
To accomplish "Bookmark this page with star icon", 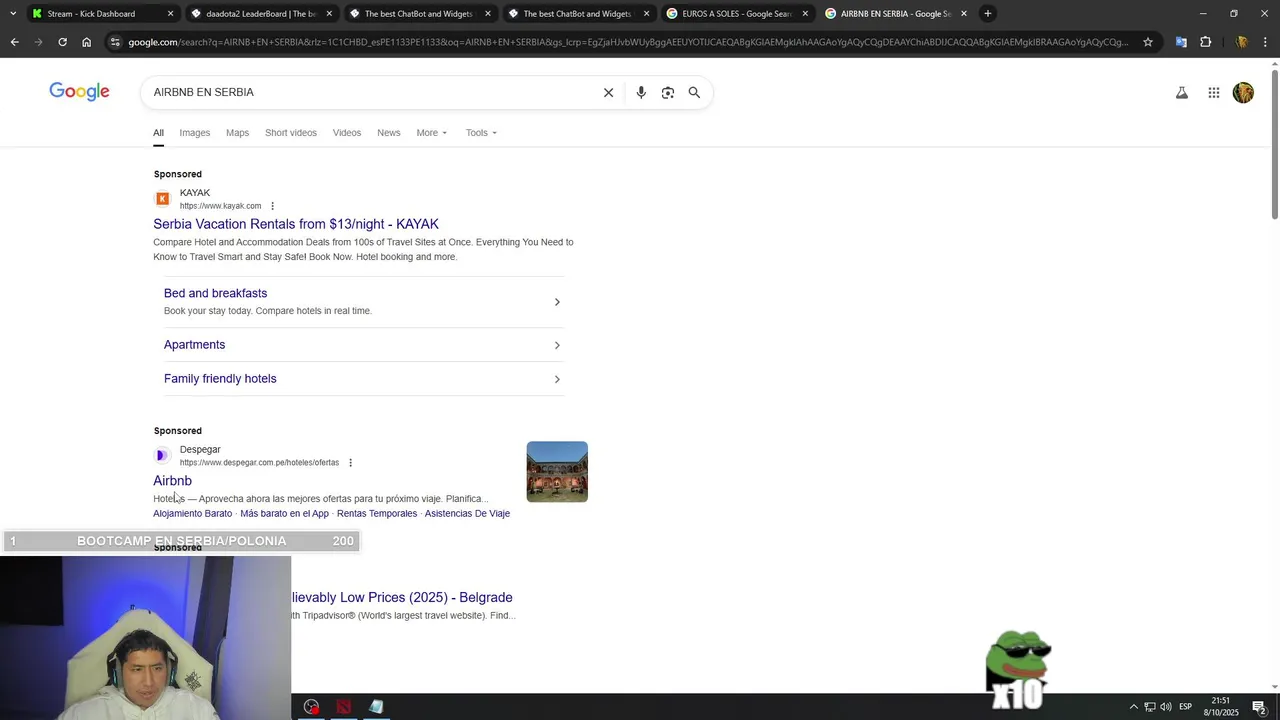I will click(1148, 42).
